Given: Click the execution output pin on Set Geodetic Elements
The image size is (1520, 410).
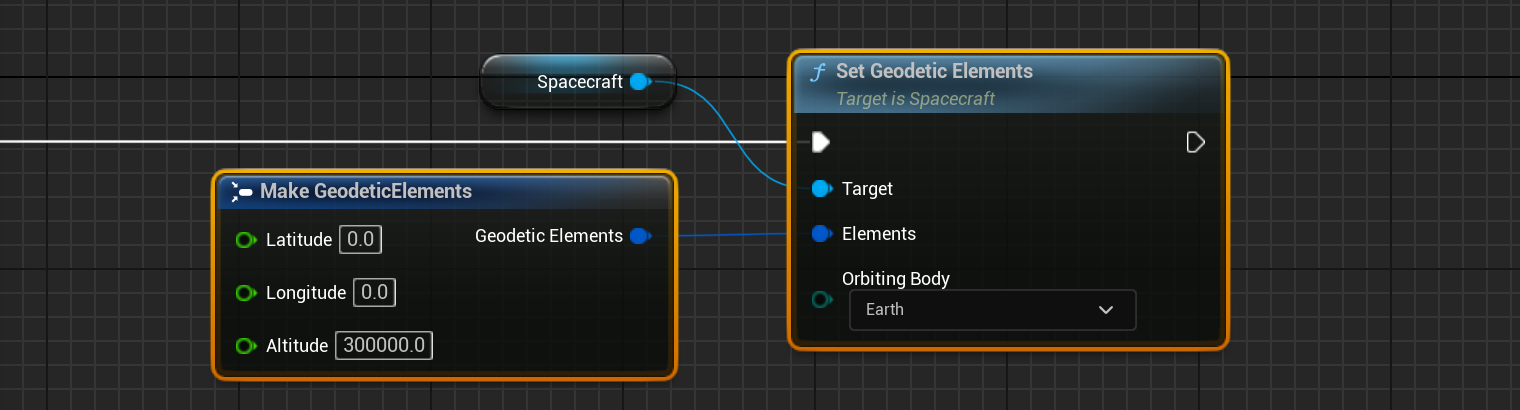Looking at the screenshot, I should point(1195,142).
